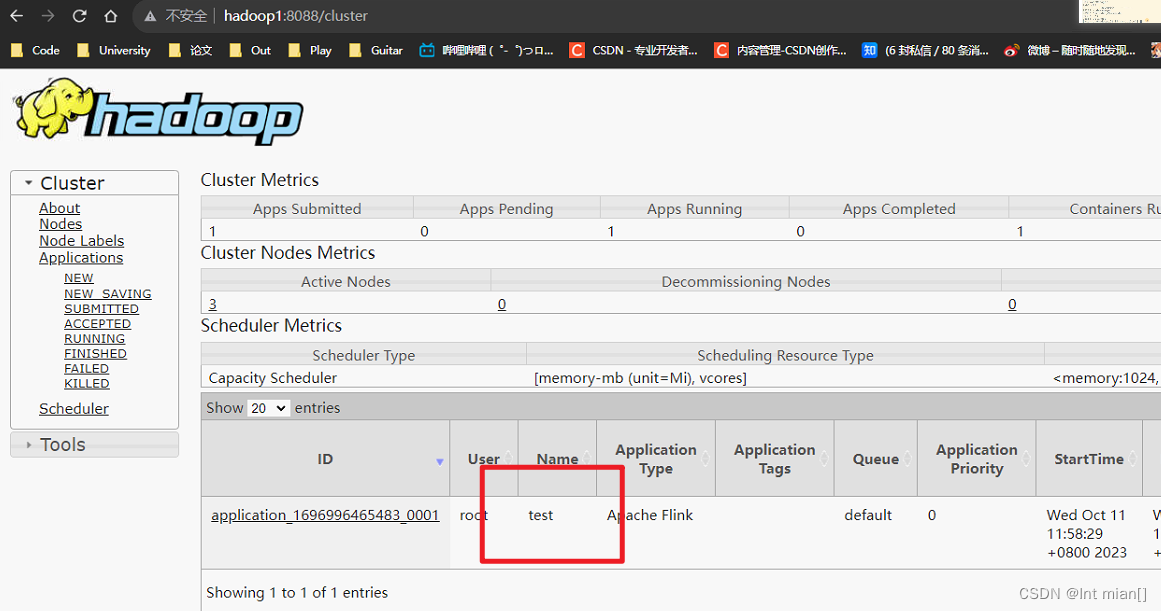Click the Hadoop elephant logo

click(x=158, y=111)
